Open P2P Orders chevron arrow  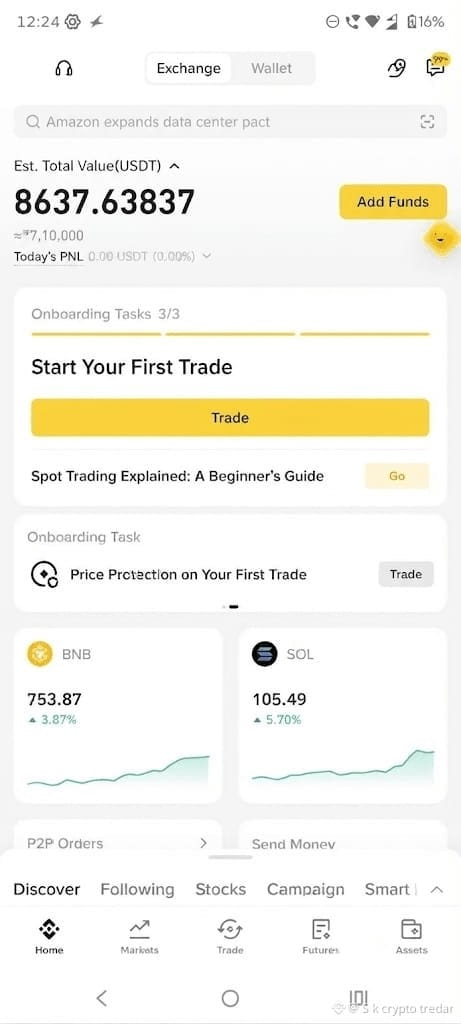pos(203,843)
